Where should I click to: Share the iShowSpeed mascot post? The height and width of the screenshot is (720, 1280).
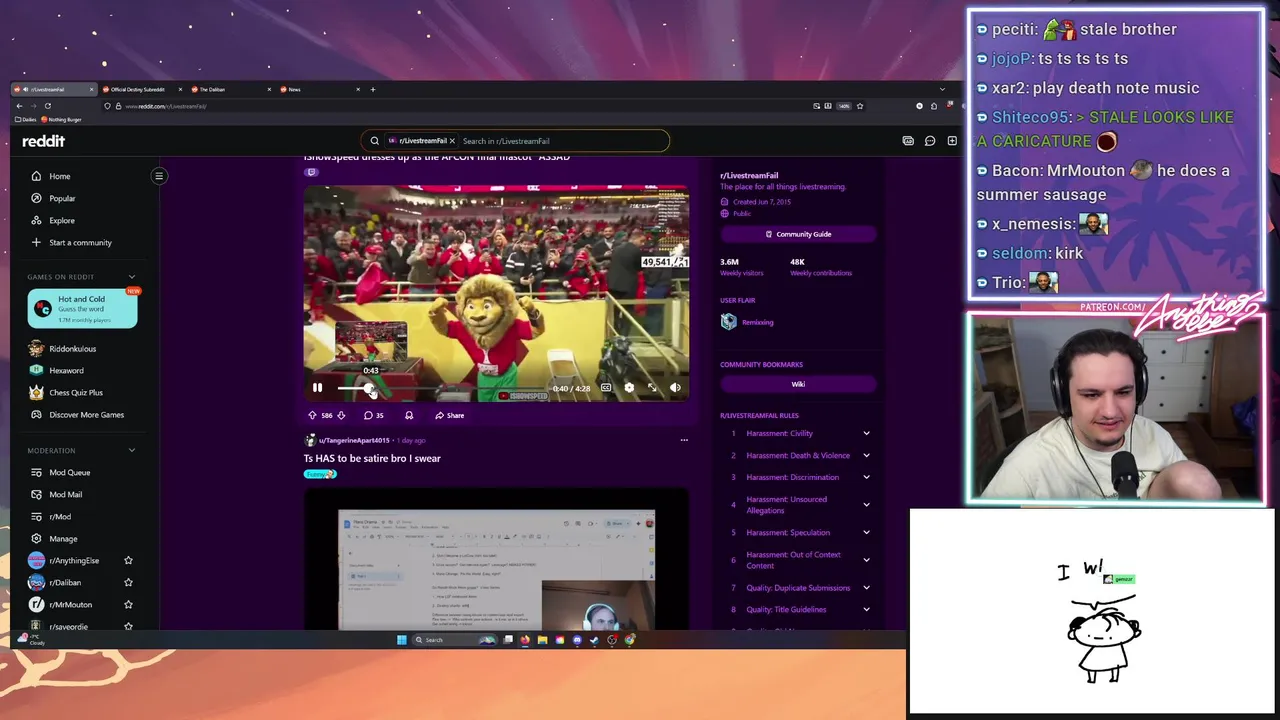[x=449, y=415]
